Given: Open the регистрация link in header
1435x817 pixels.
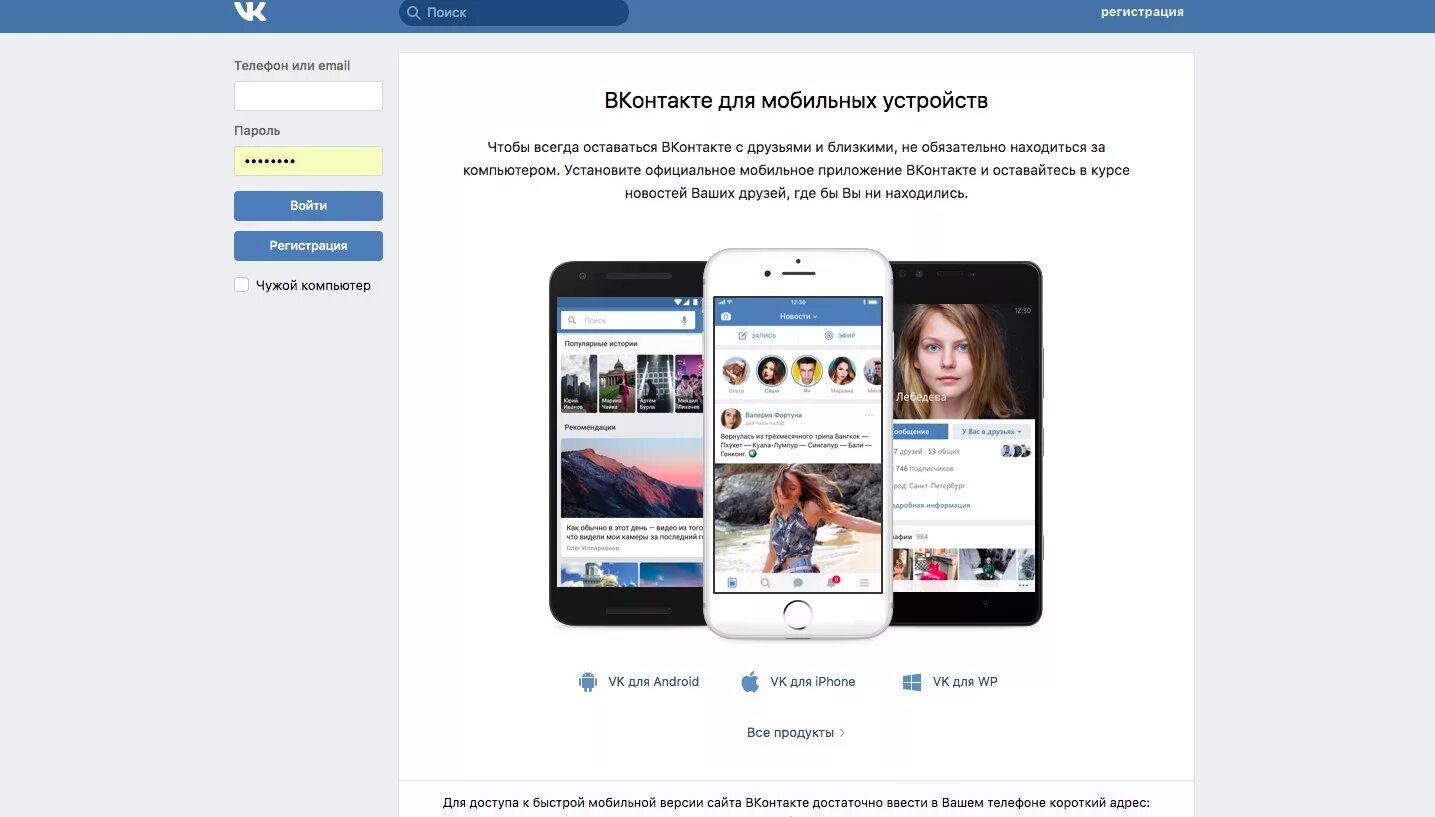Looking at the screenshot, I should [1142, 12].
